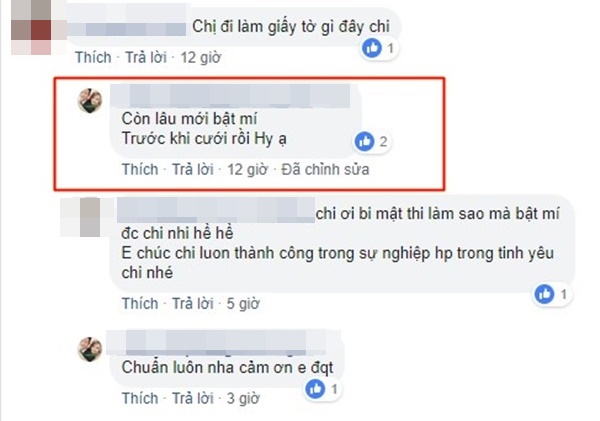Click the thumbs-up icon on the 'E chúc chi' comment
The image size is (600, 421).
(x=544, y=294)
